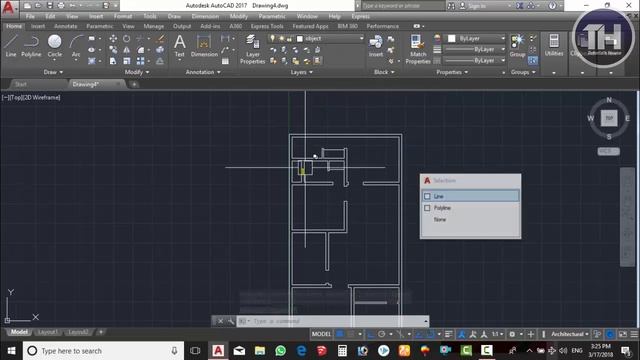
Task: Toggle polar tracking in status bar
Action: click(382, 334)
